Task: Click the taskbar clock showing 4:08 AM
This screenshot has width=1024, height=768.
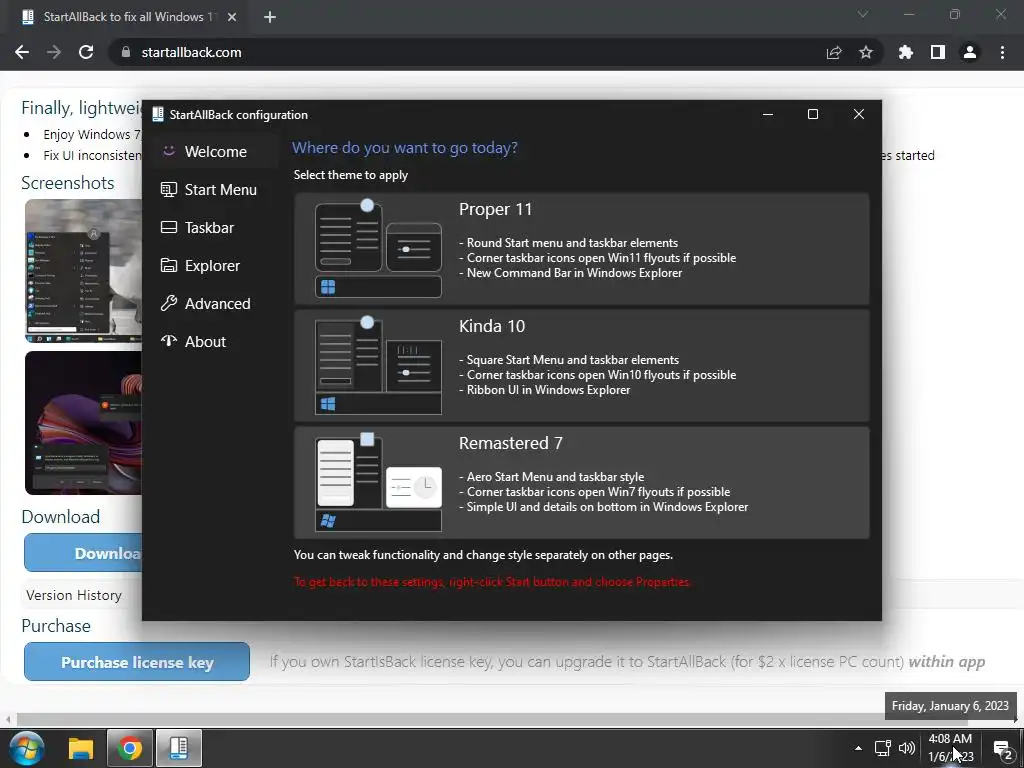Action: [x=950, y=748]
